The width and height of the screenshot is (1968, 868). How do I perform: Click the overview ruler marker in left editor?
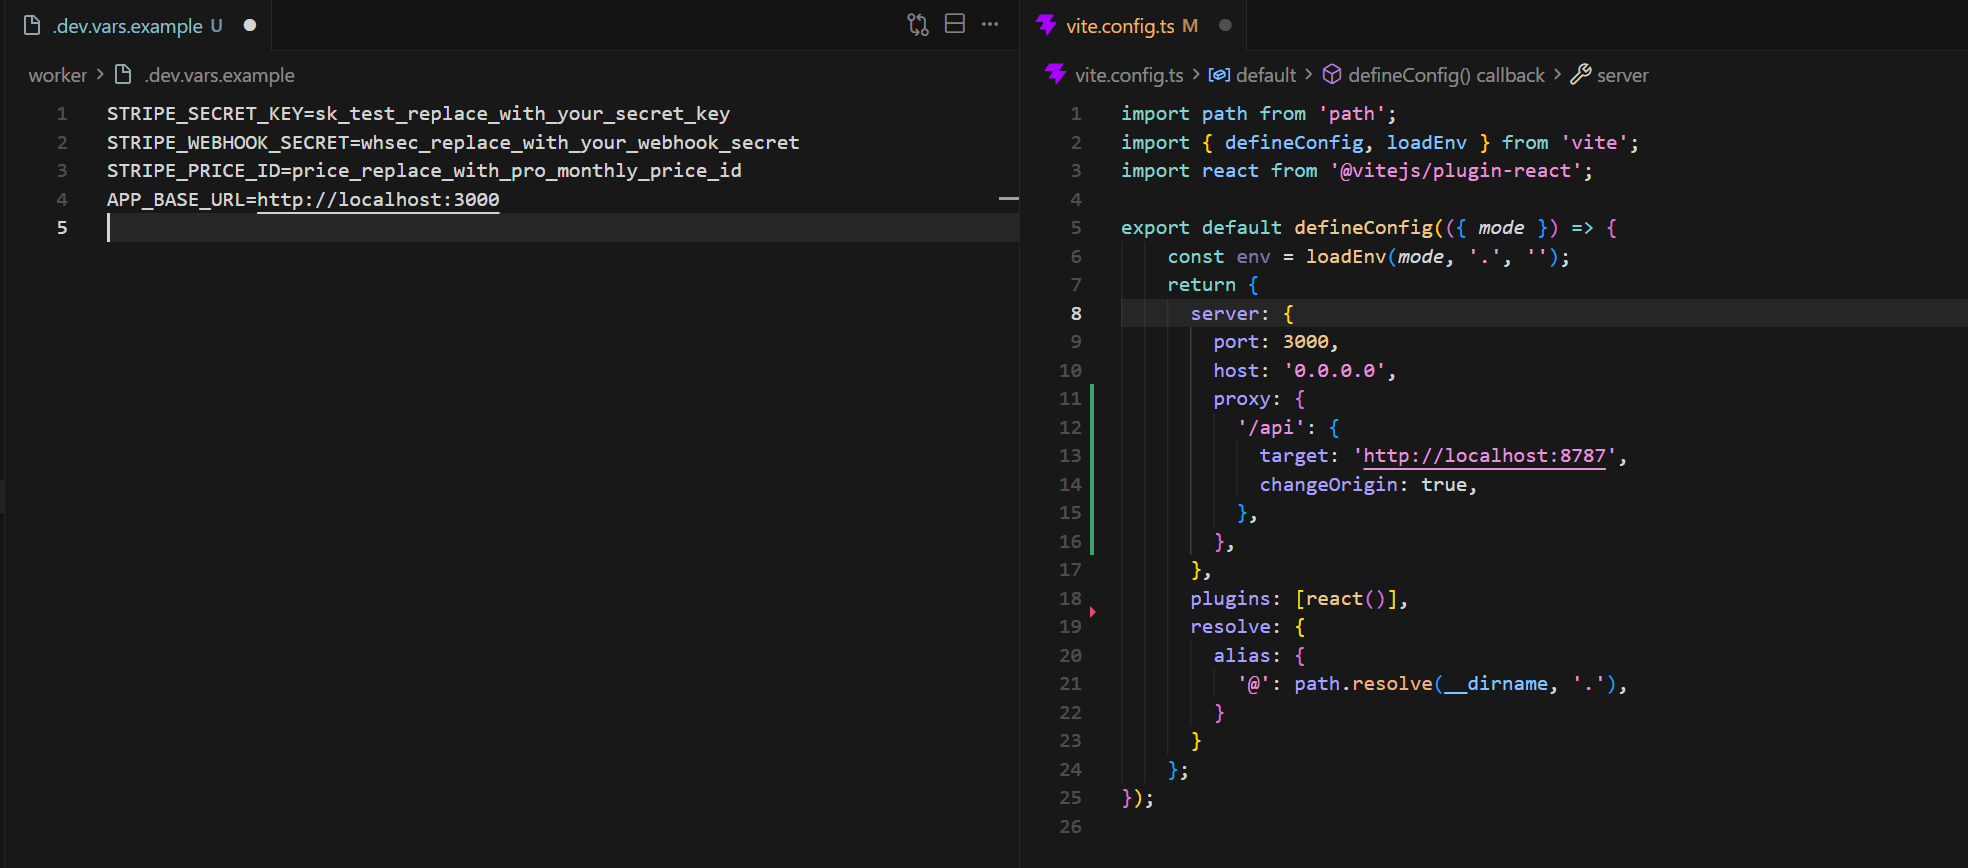pos(1009,199)
